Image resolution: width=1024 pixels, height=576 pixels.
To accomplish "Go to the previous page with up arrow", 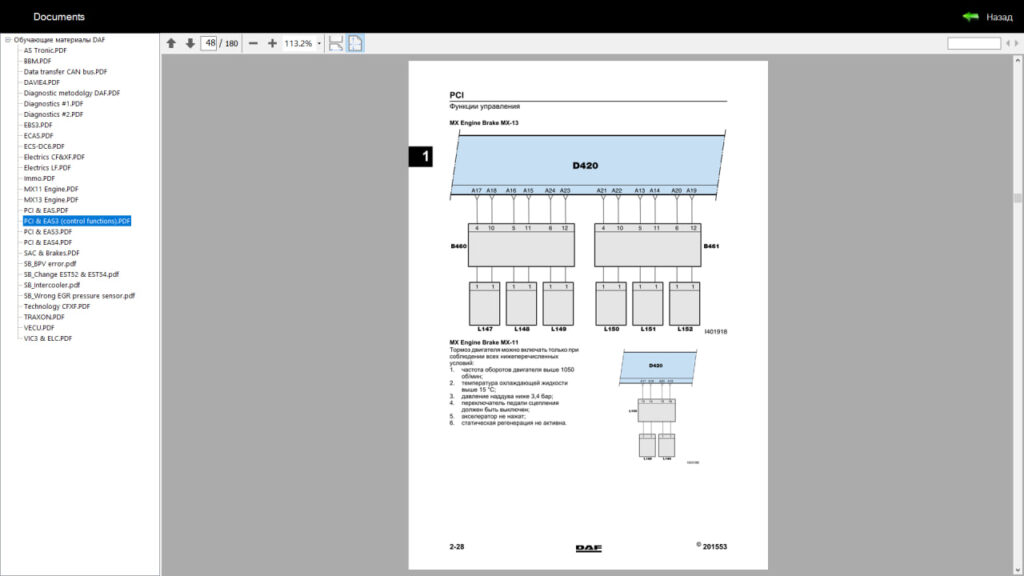I will [x=171, y=43].
